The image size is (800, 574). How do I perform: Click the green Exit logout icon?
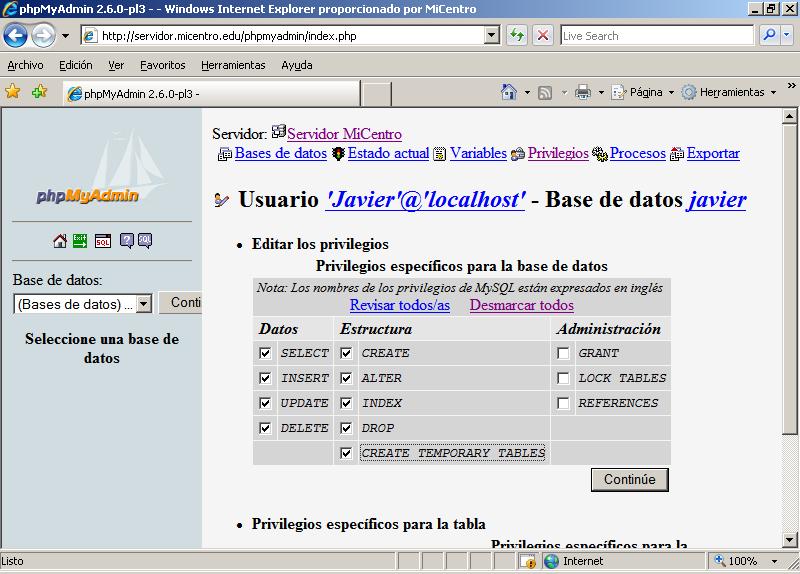click(82, 240)
